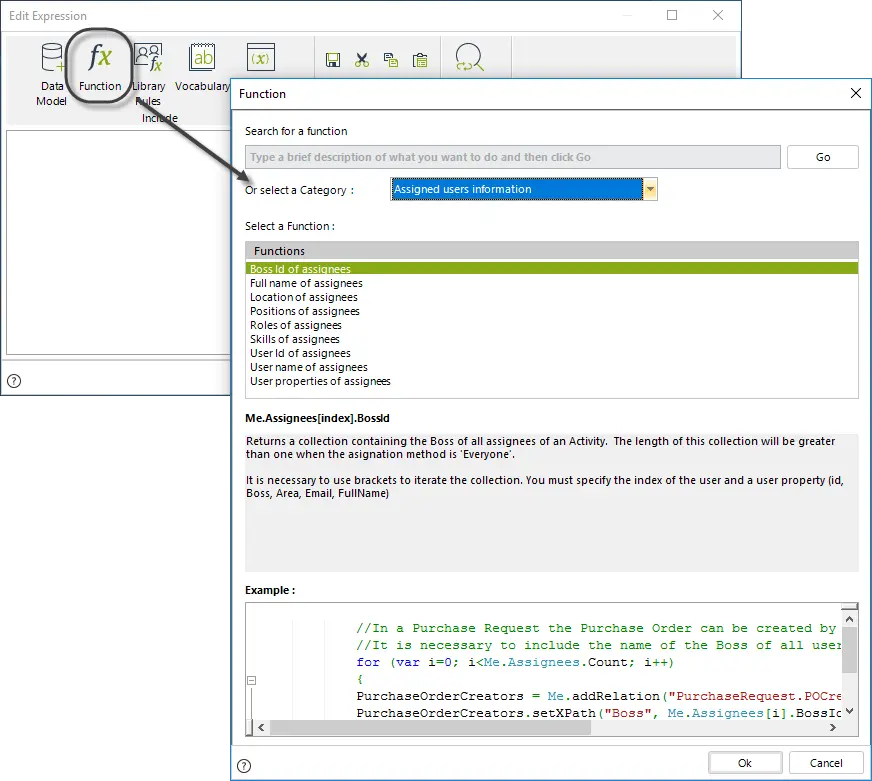This screenshot has height=781, width=872.
Task: Click the Cut scissors icon
Action: [x=362, y=60]
